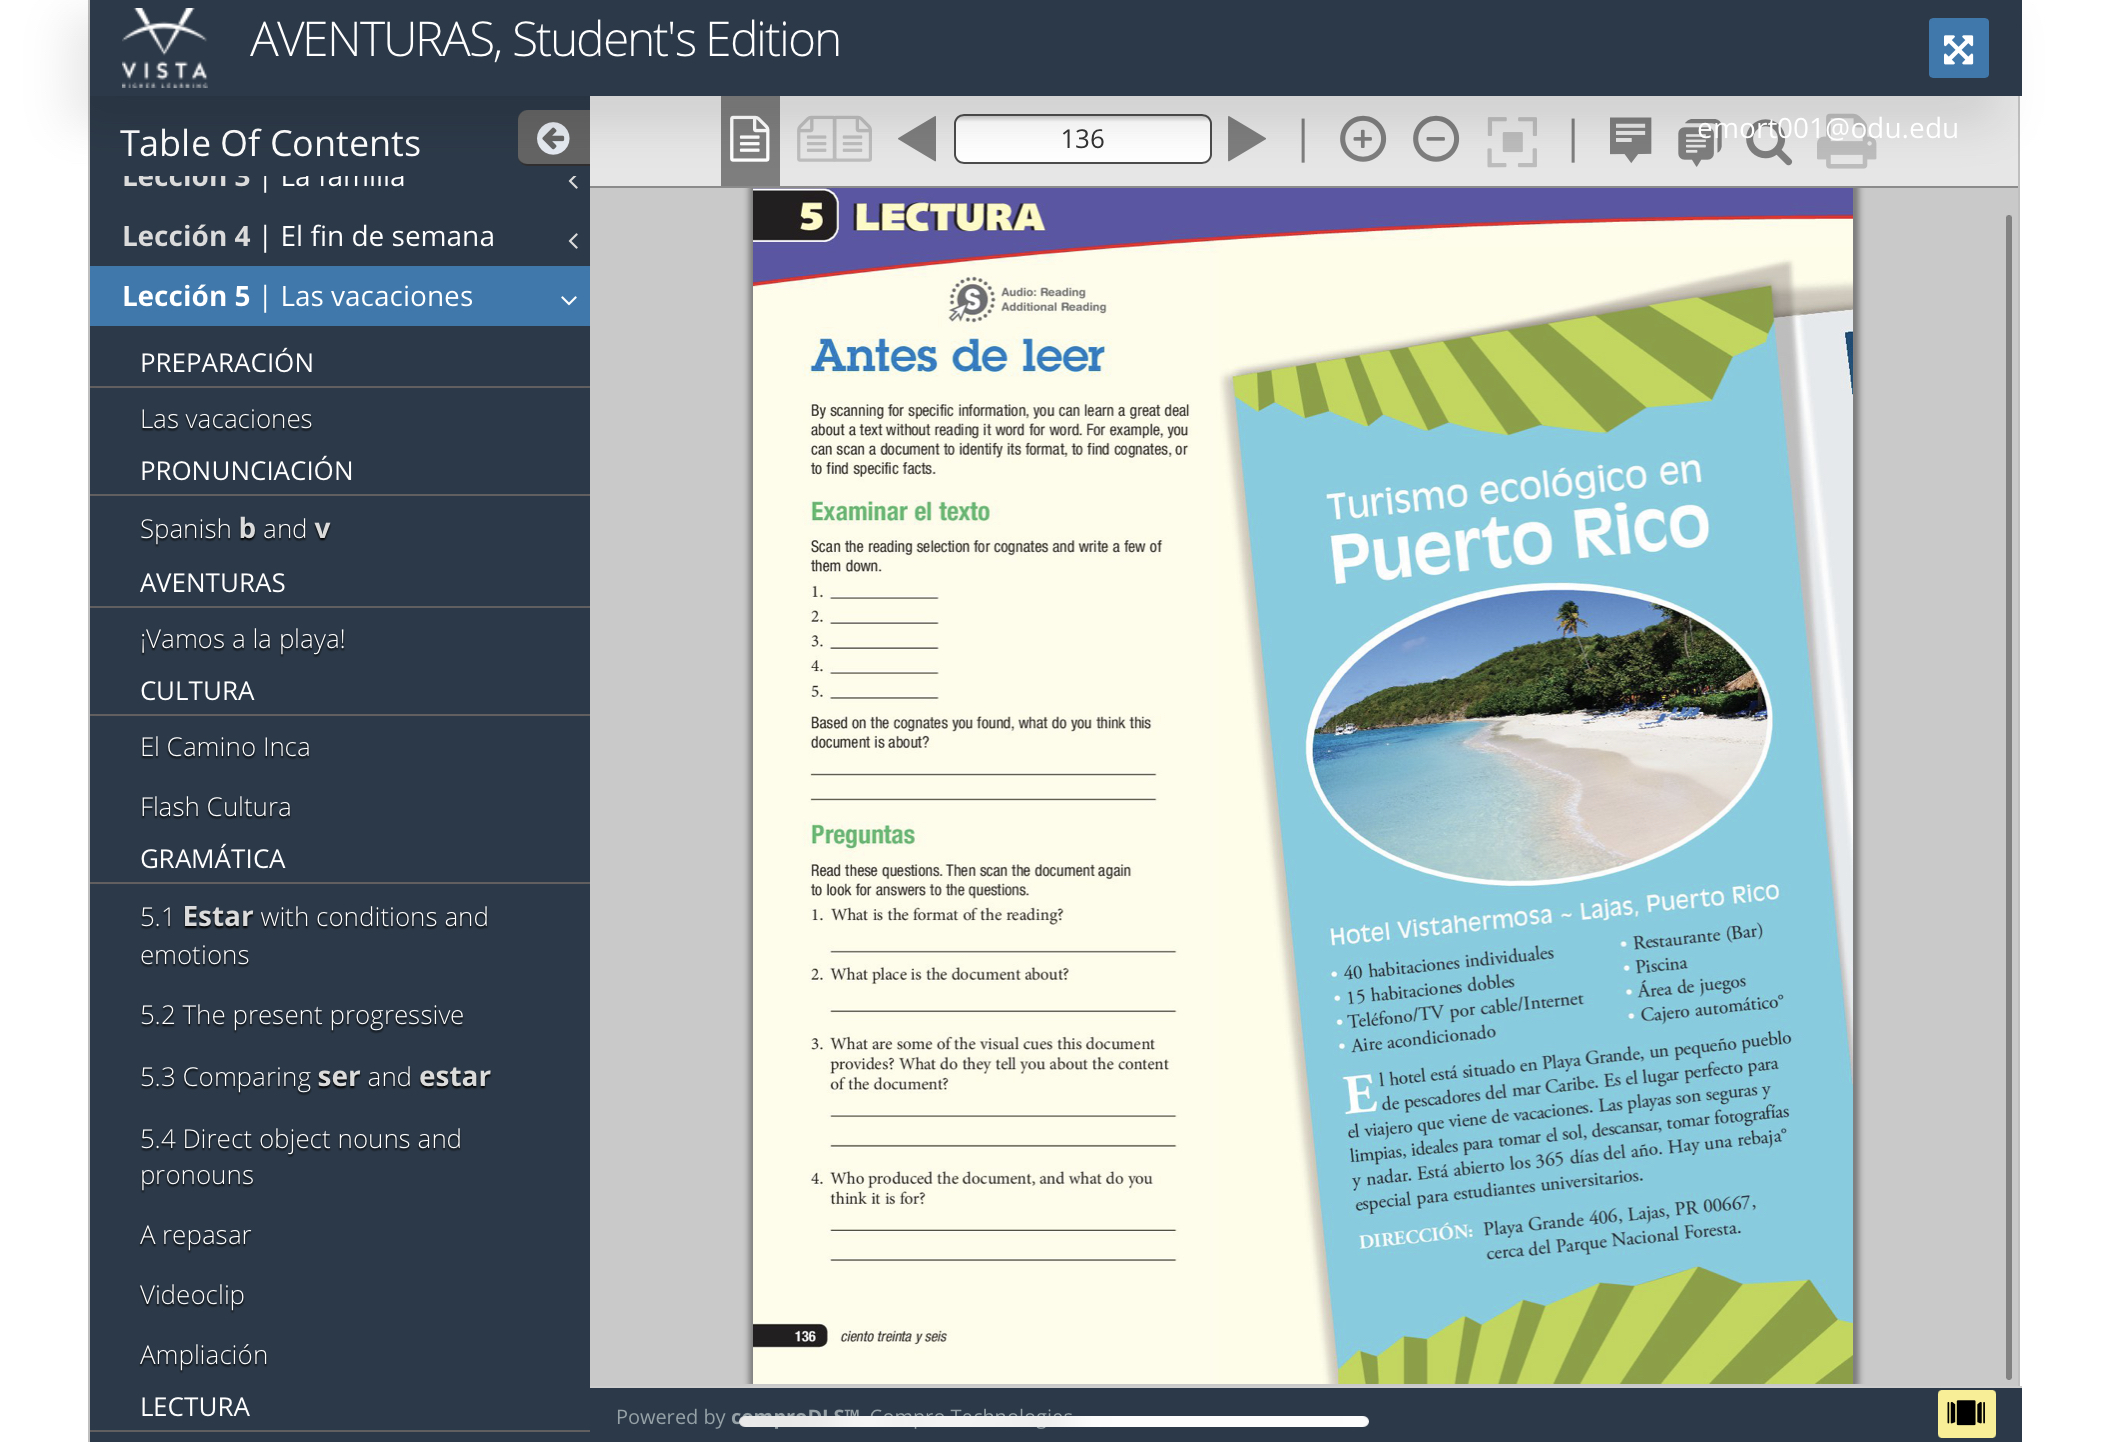Click the Puerto Rico beach photo
This screenshot has width=2106, height=1442.
point(1540,734)
